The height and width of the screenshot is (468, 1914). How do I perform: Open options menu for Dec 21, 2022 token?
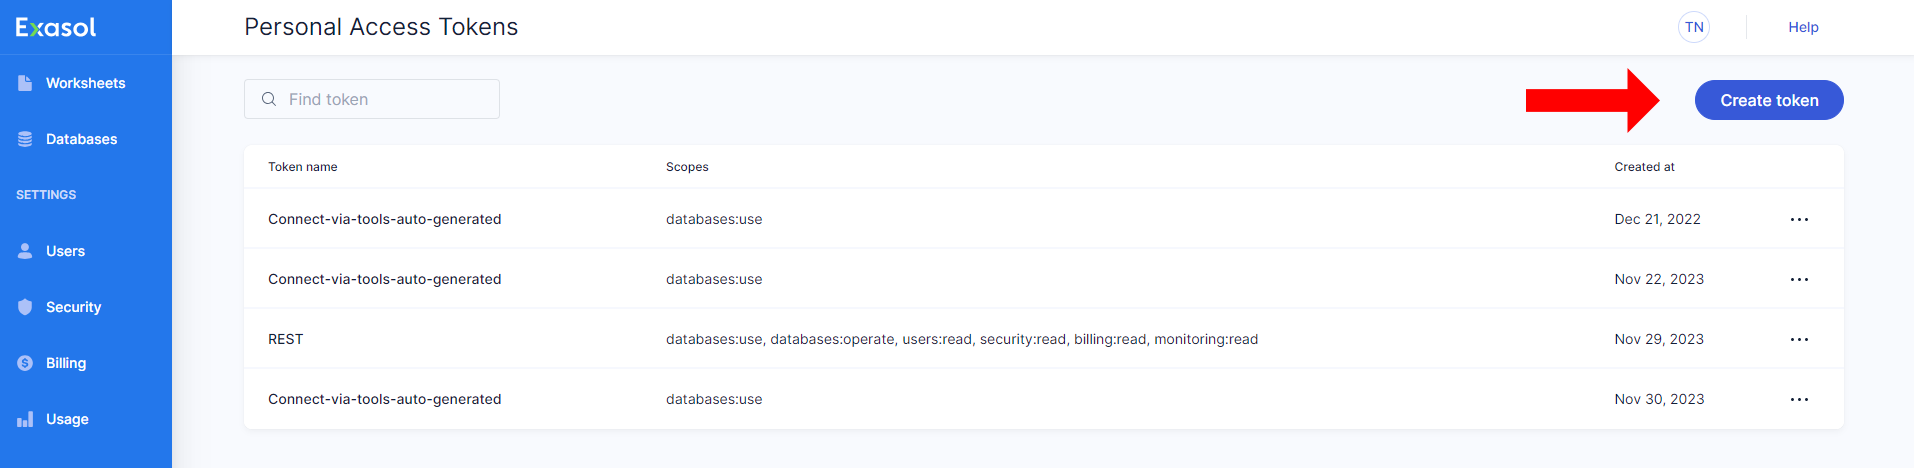[1799, 219]
